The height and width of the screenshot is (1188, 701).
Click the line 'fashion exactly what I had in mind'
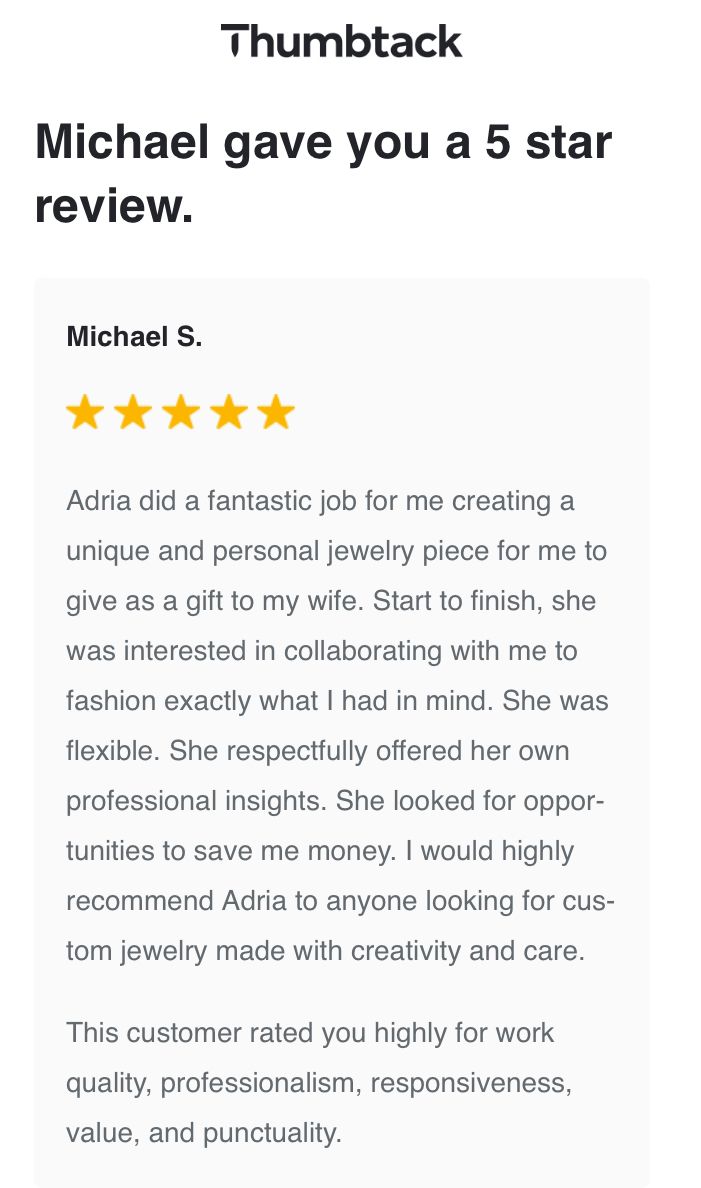click(337, 701)
